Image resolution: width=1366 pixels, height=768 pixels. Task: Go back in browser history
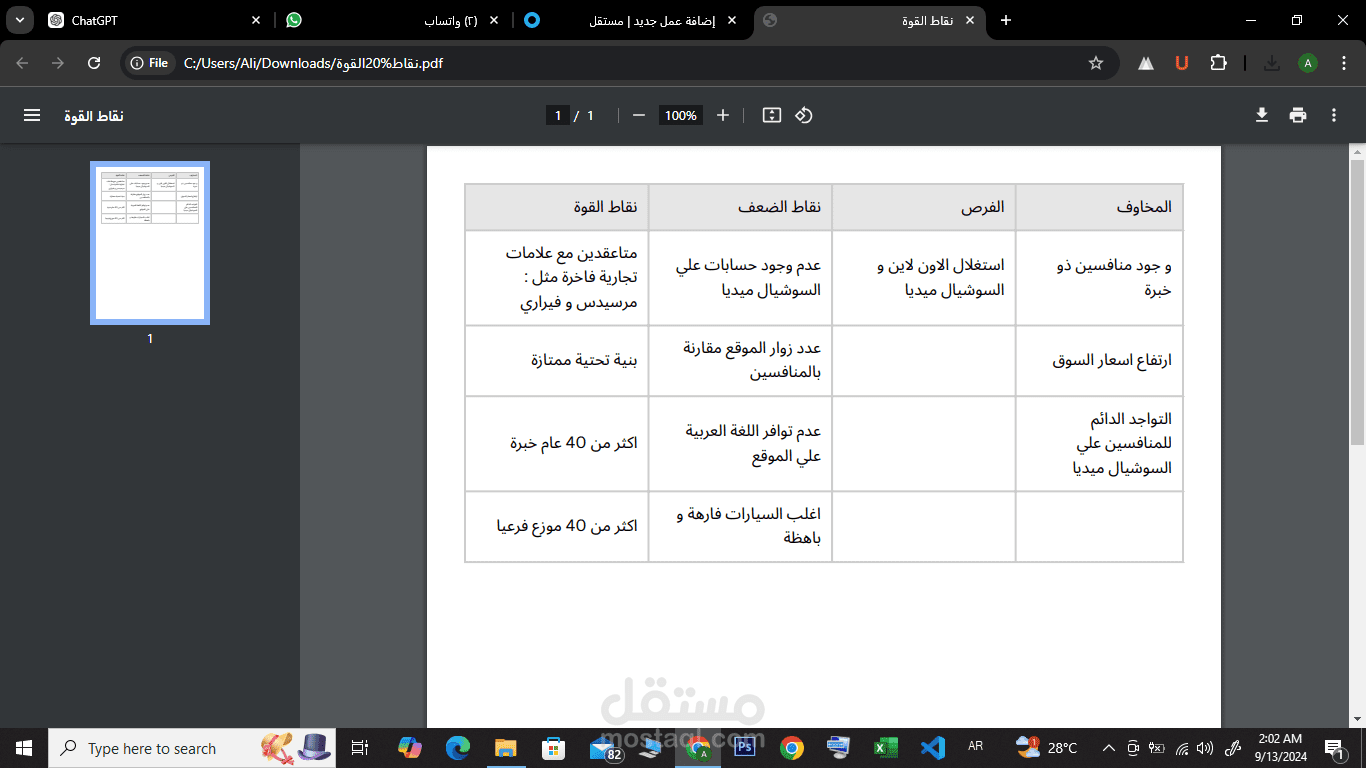[23, 63]
